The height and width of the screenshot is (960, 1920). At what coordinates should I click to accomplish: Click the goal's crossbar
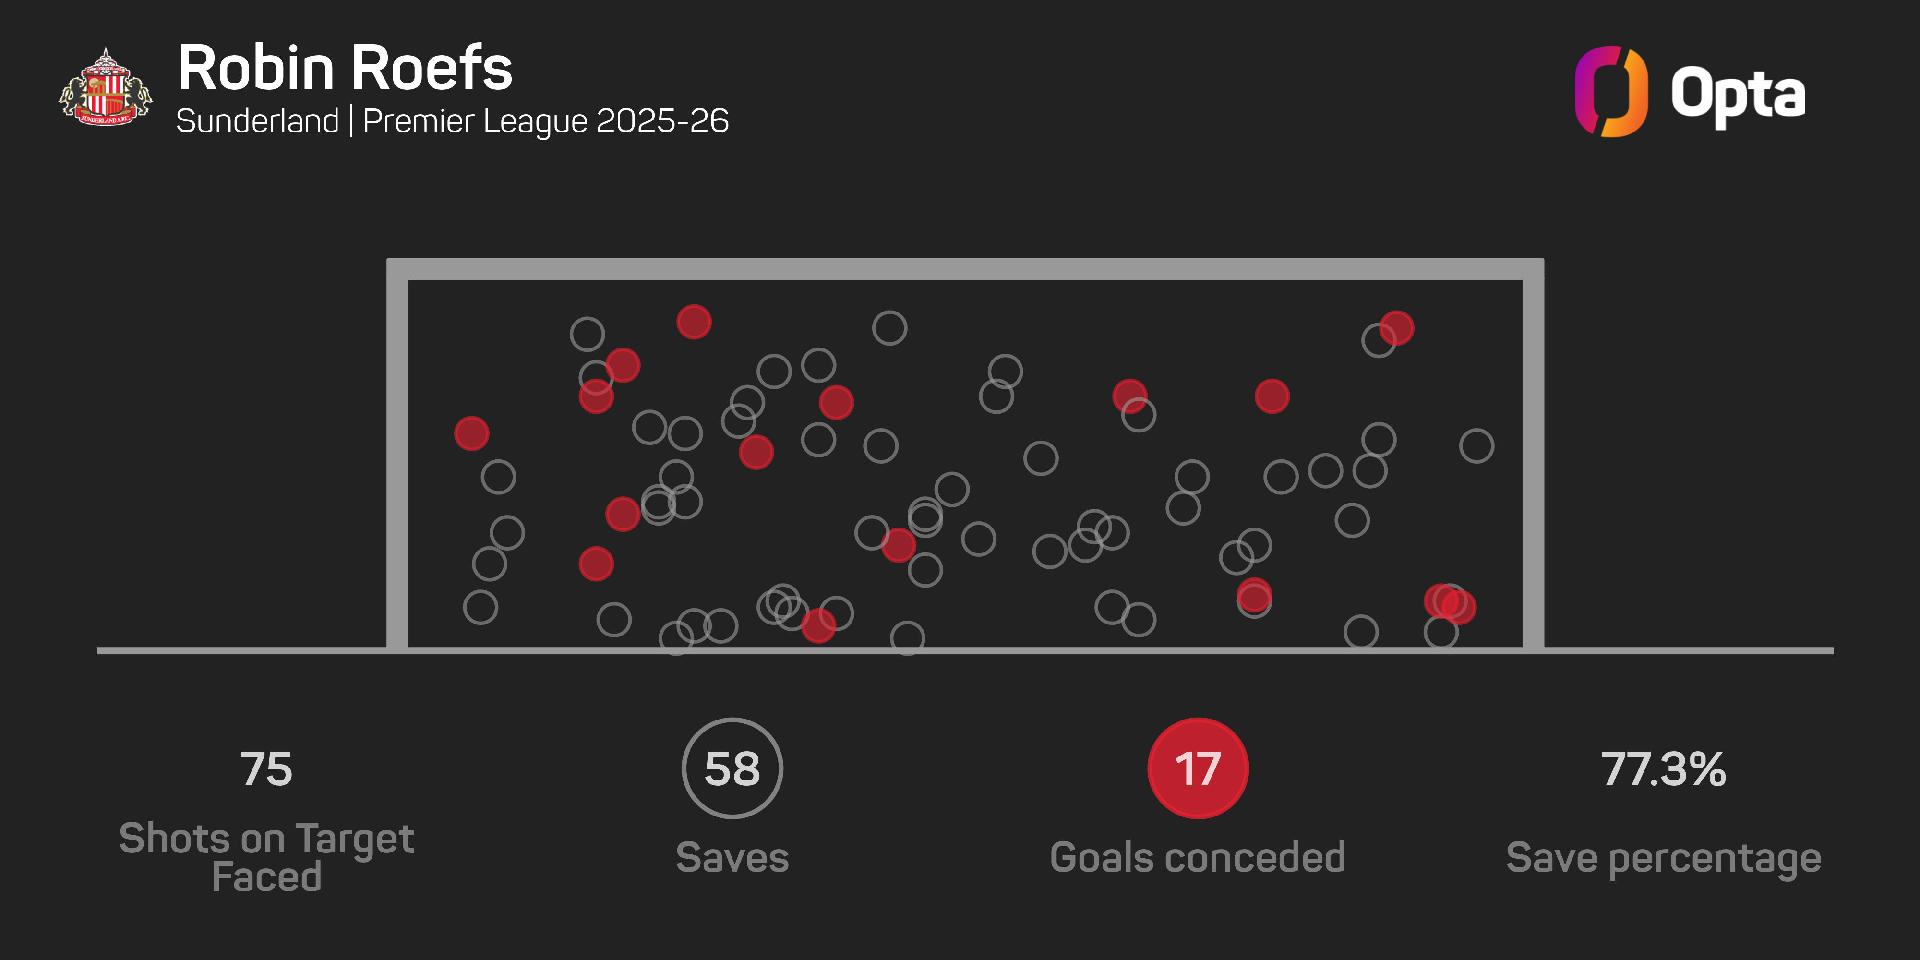tap(965, 269)
